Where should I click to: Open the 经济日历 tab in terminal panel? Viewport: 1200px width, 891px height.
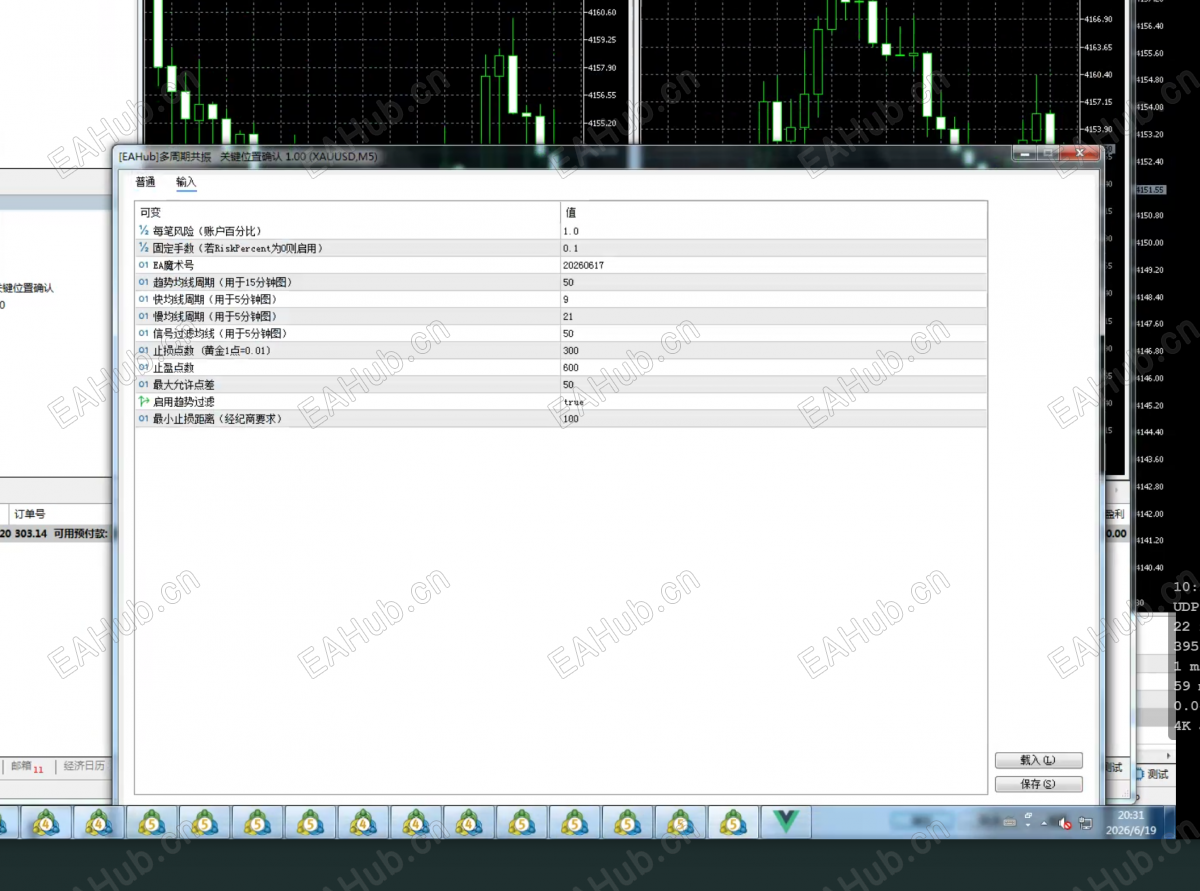[x=84, y=766]
